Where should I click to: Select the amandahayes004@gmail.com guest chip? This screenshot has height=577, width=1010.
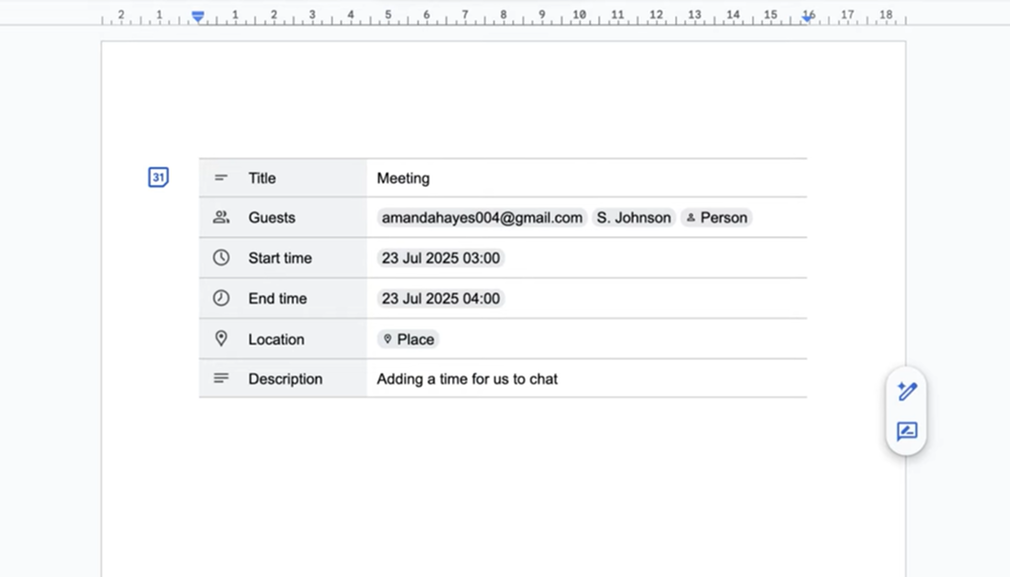[481, 217]
